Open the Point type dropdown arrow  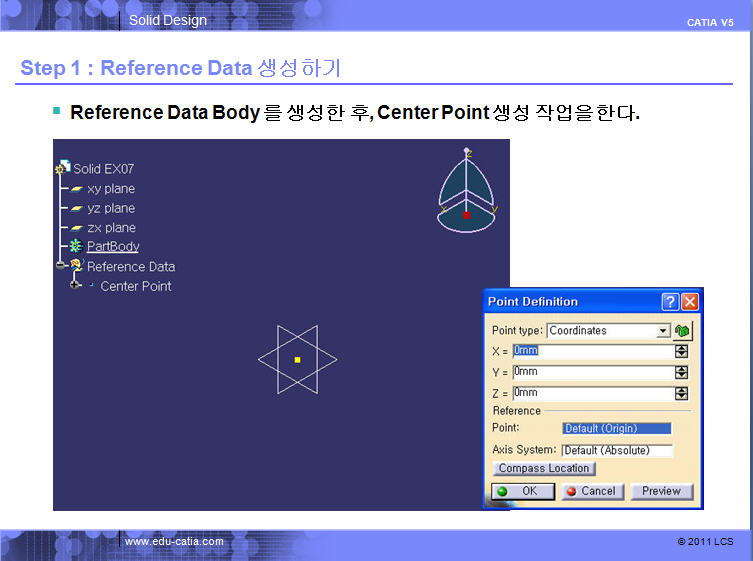pyautogui.click(x=663, y=330)
